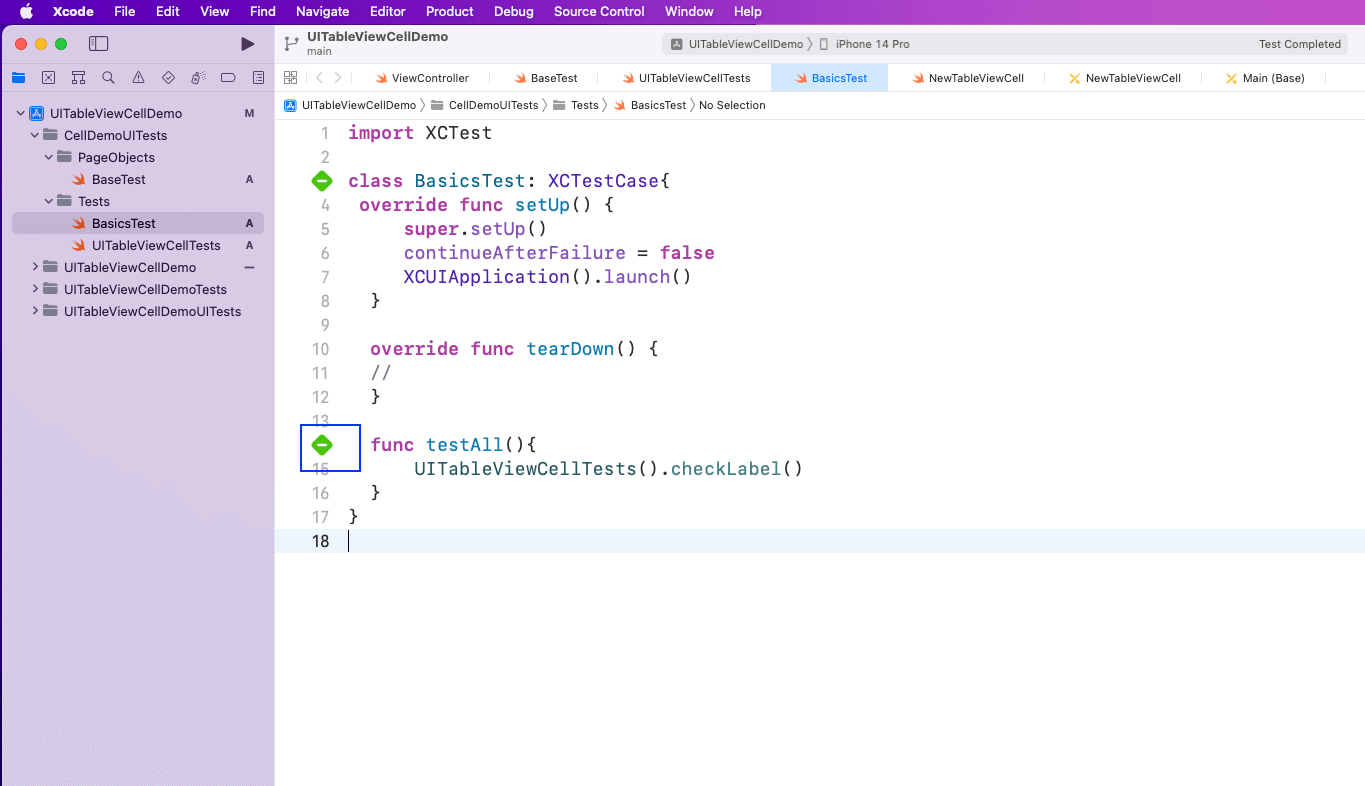Image resolution: width=1365 pixels, height=786 pixels.
Task: Switch to the Test navigator
Action: pyautogui.click(x=168, y=78)
